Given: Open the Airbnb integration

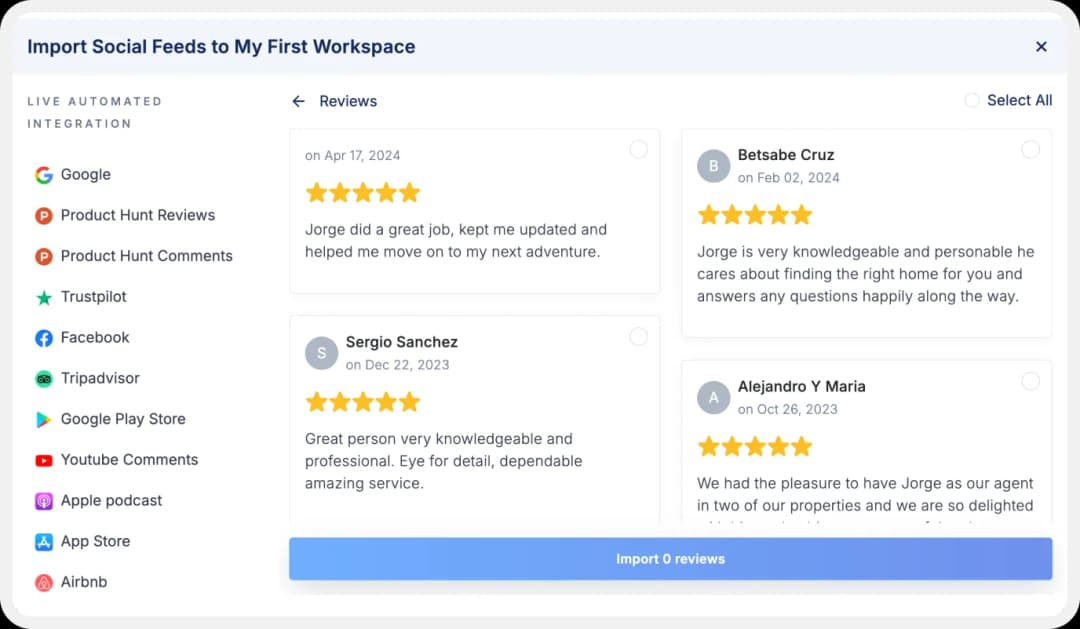Looking at the screenshot, I should [x=84, y=582].
